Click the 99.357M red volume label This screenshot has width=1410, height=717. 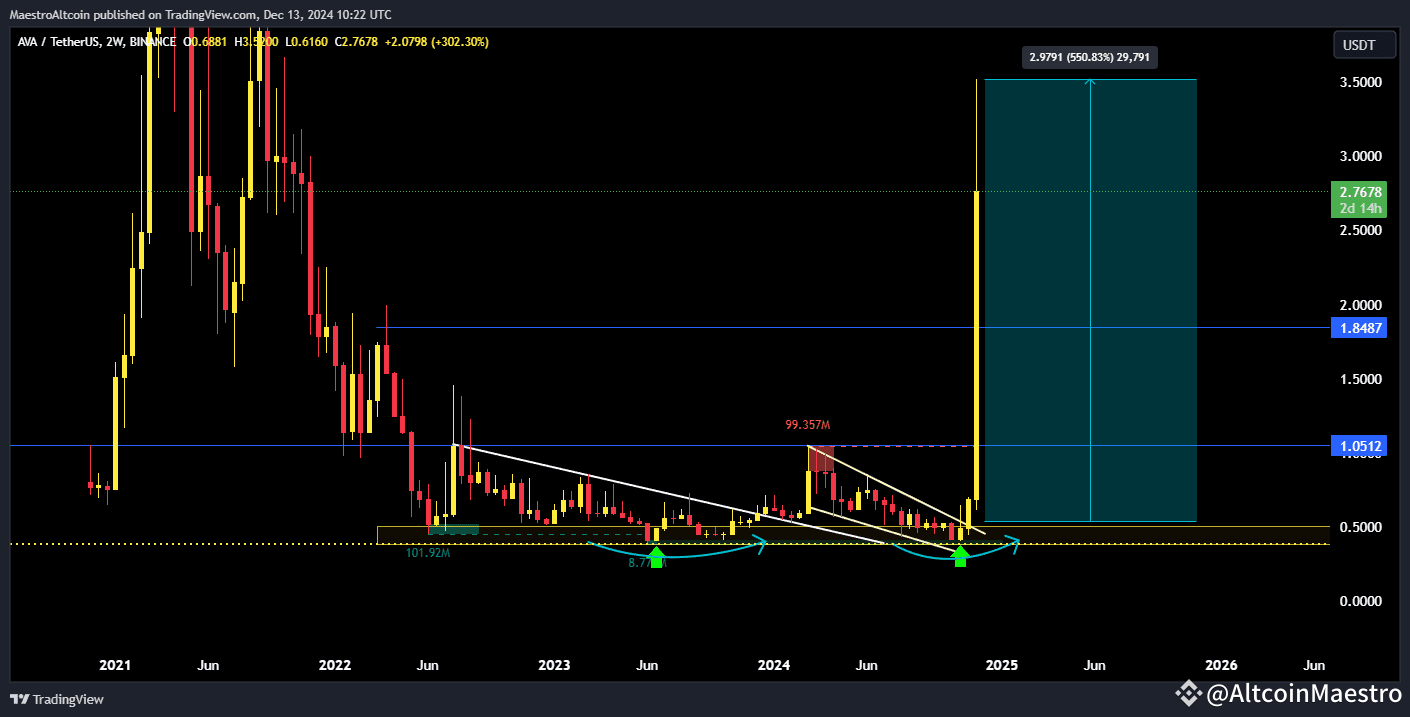click(x=809, y=425)
